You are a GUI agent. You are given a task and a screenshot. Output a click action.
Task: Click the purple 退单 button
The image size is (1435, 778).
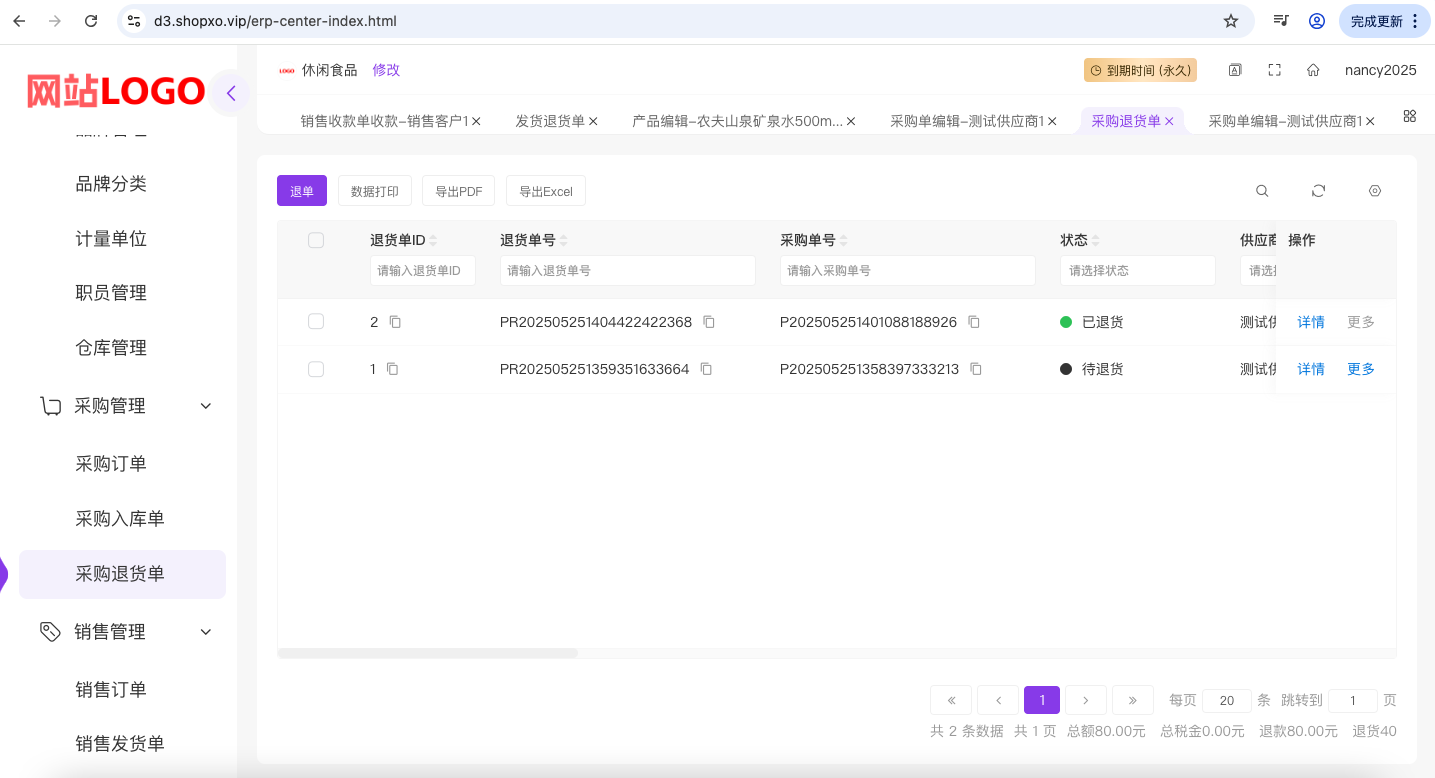pos(302,191)
